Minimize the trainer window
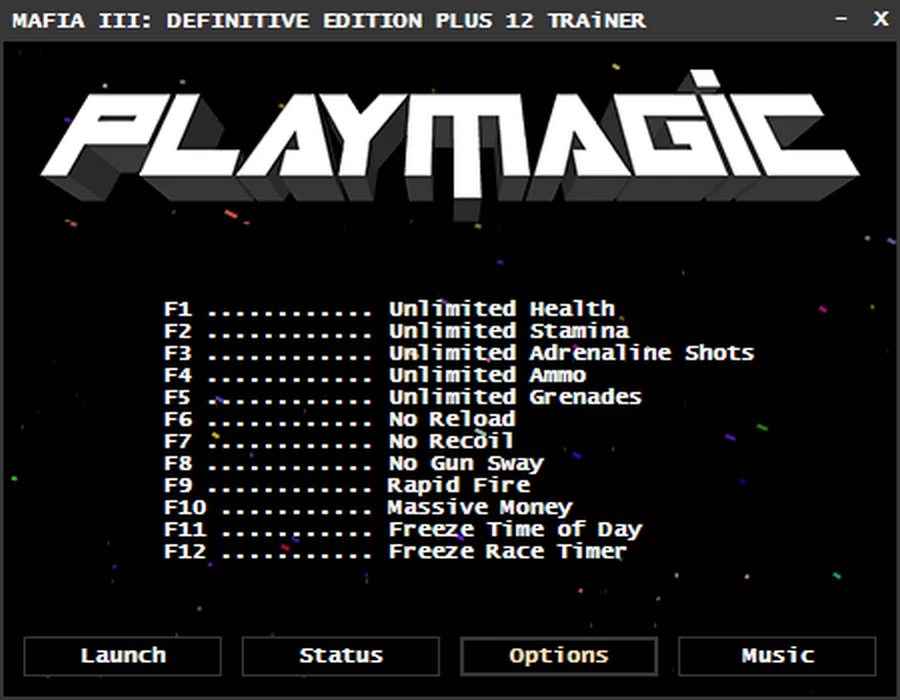Image resolution: width=900 pixels, height=700 pixels. 841,19
